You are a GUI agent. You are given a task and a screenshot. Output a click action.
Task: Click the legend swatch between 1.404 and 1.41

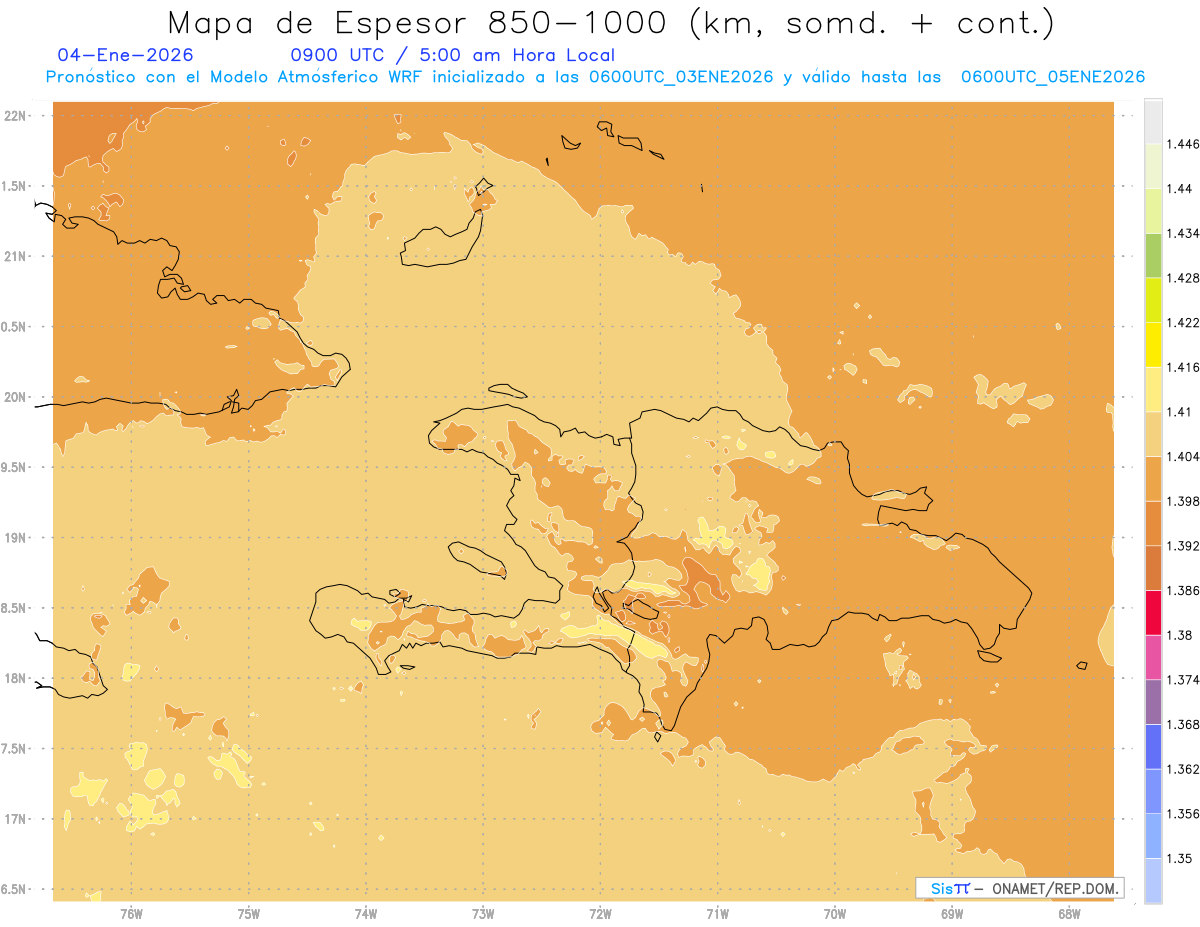pos(1153,434)
